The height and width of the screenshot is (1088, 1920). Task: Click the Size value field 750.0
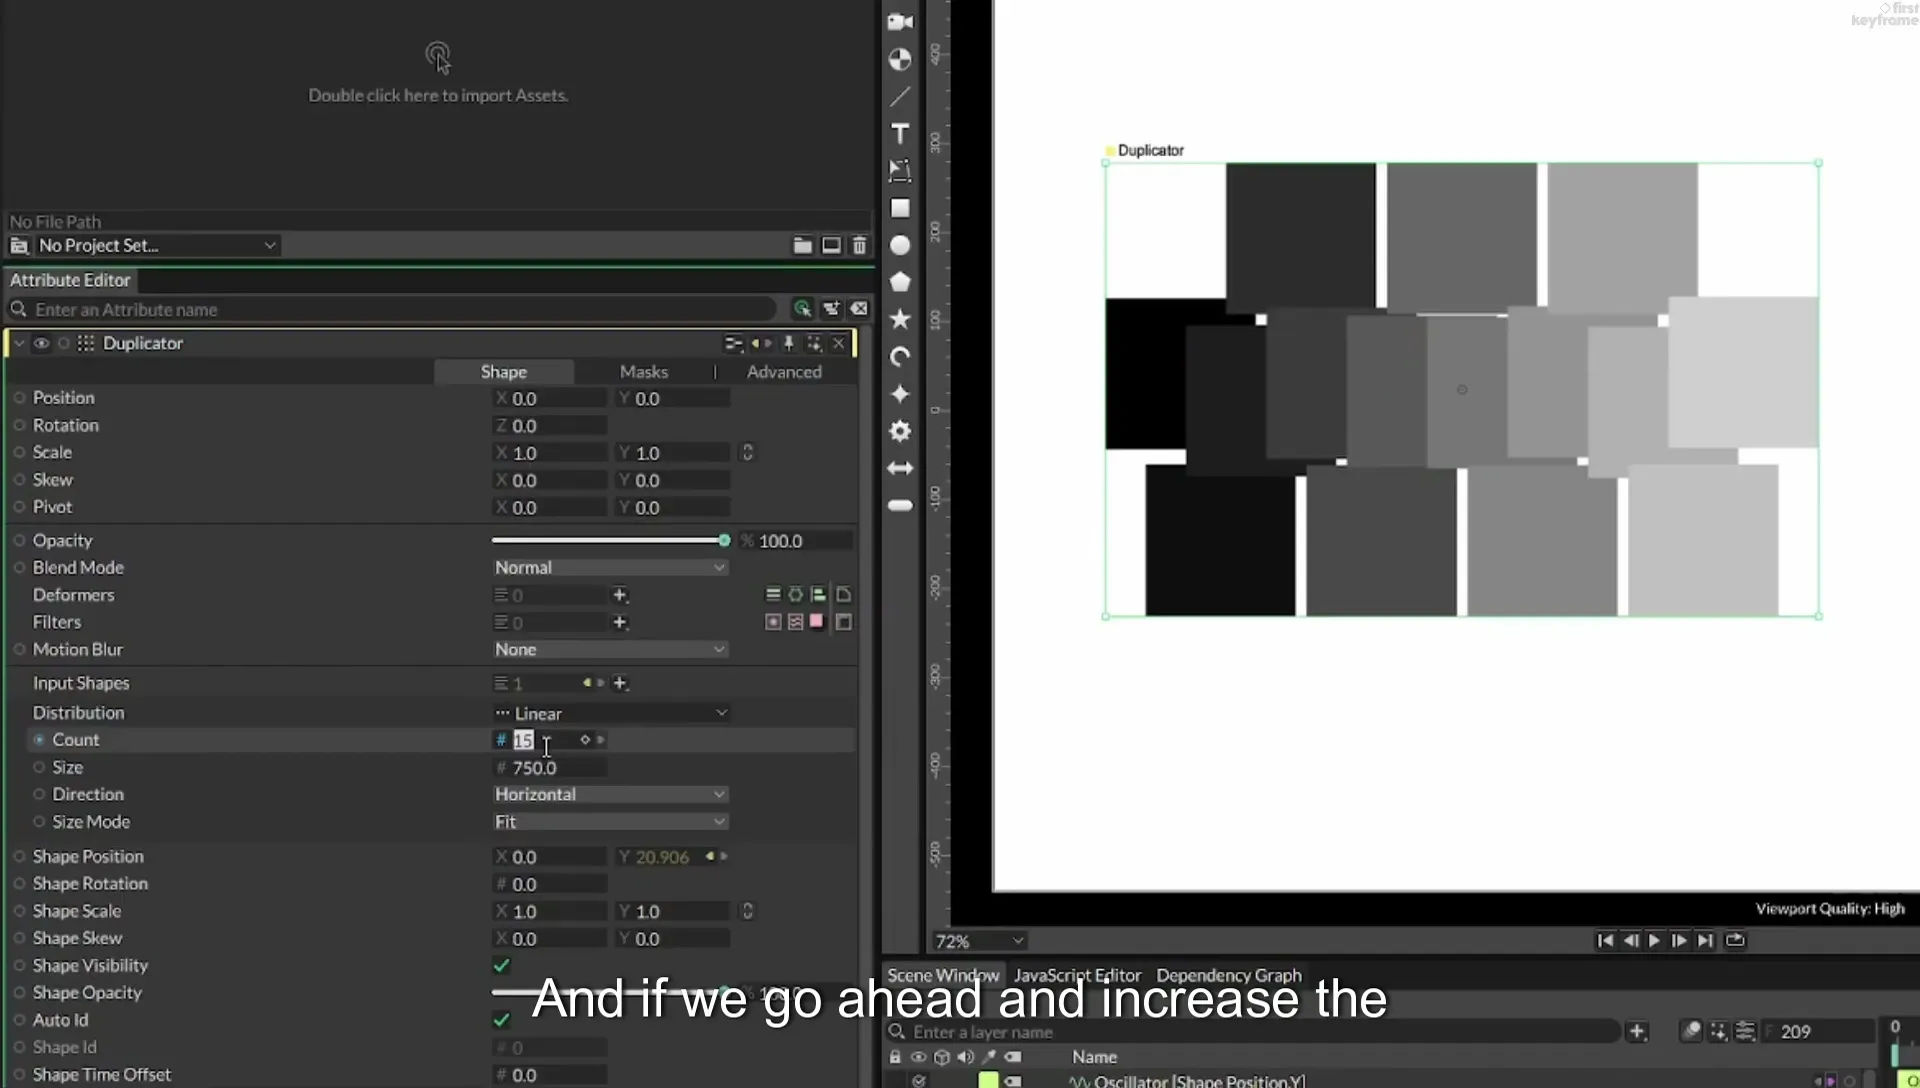551,768
